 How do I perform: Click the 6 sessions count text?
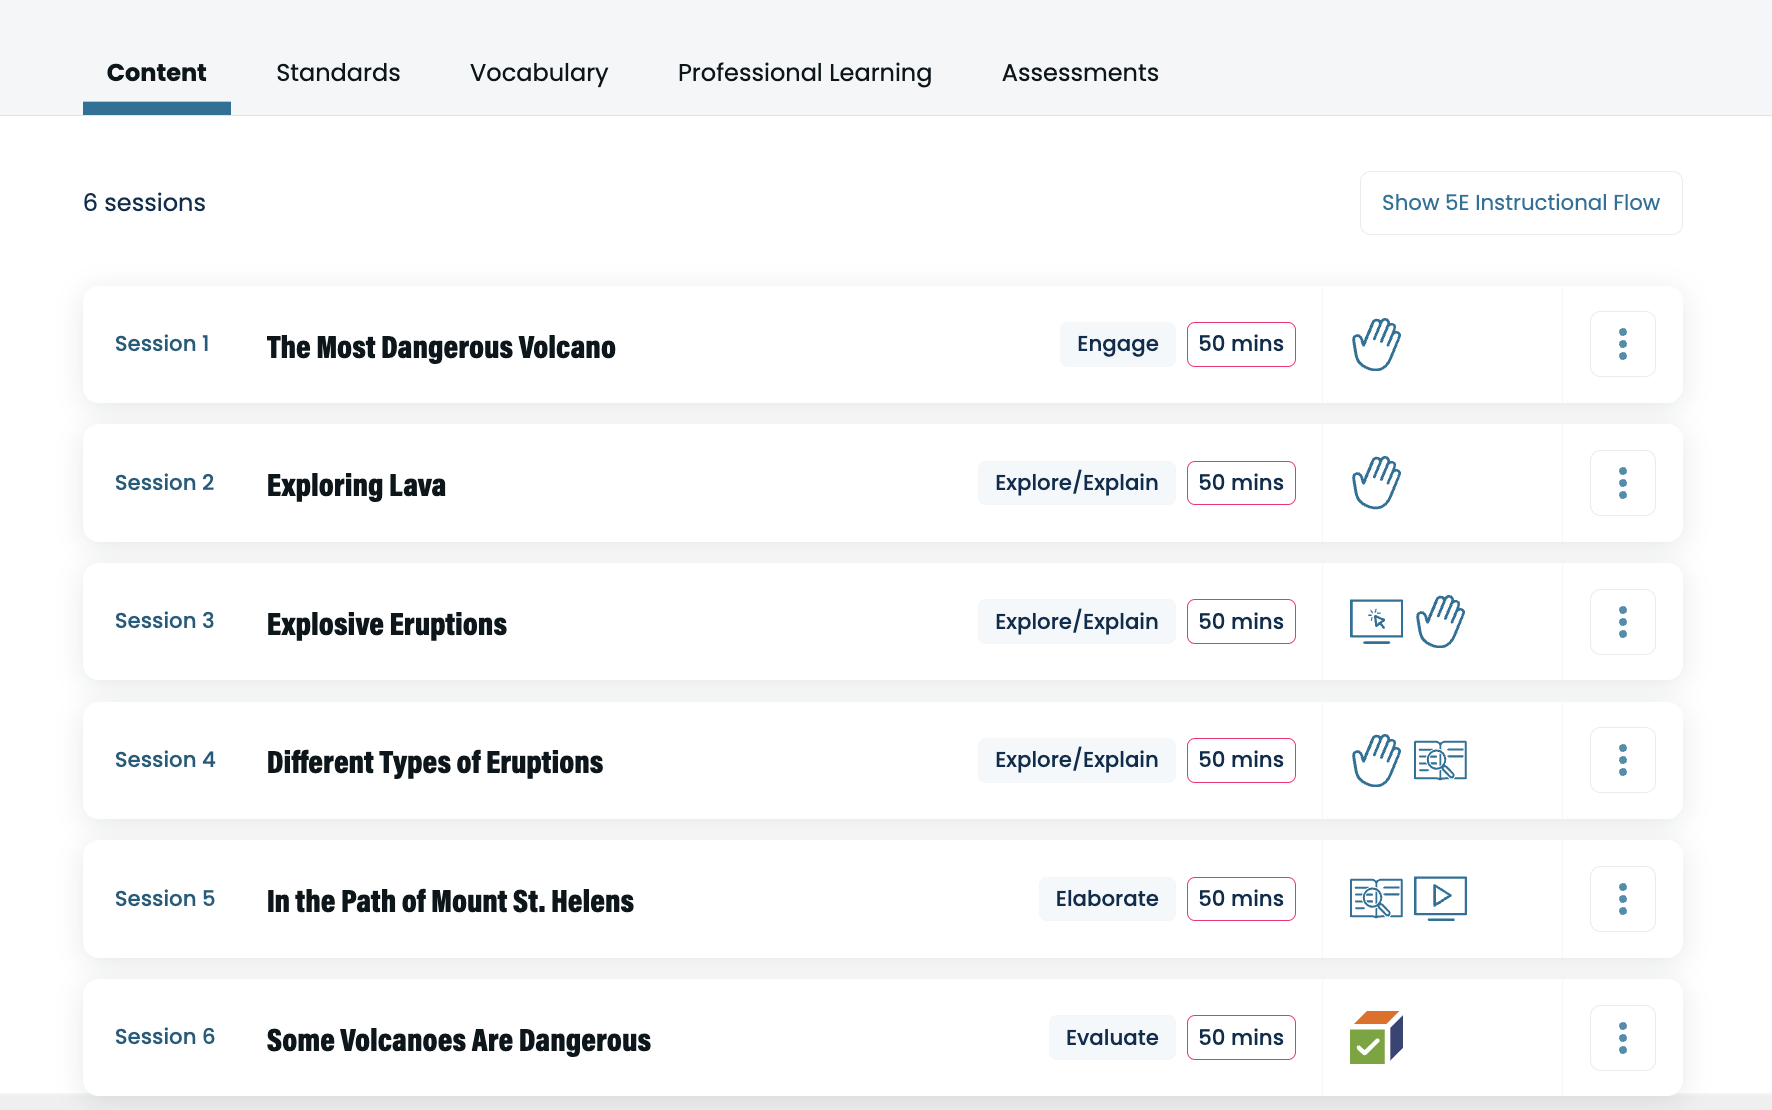coord(144,203)
